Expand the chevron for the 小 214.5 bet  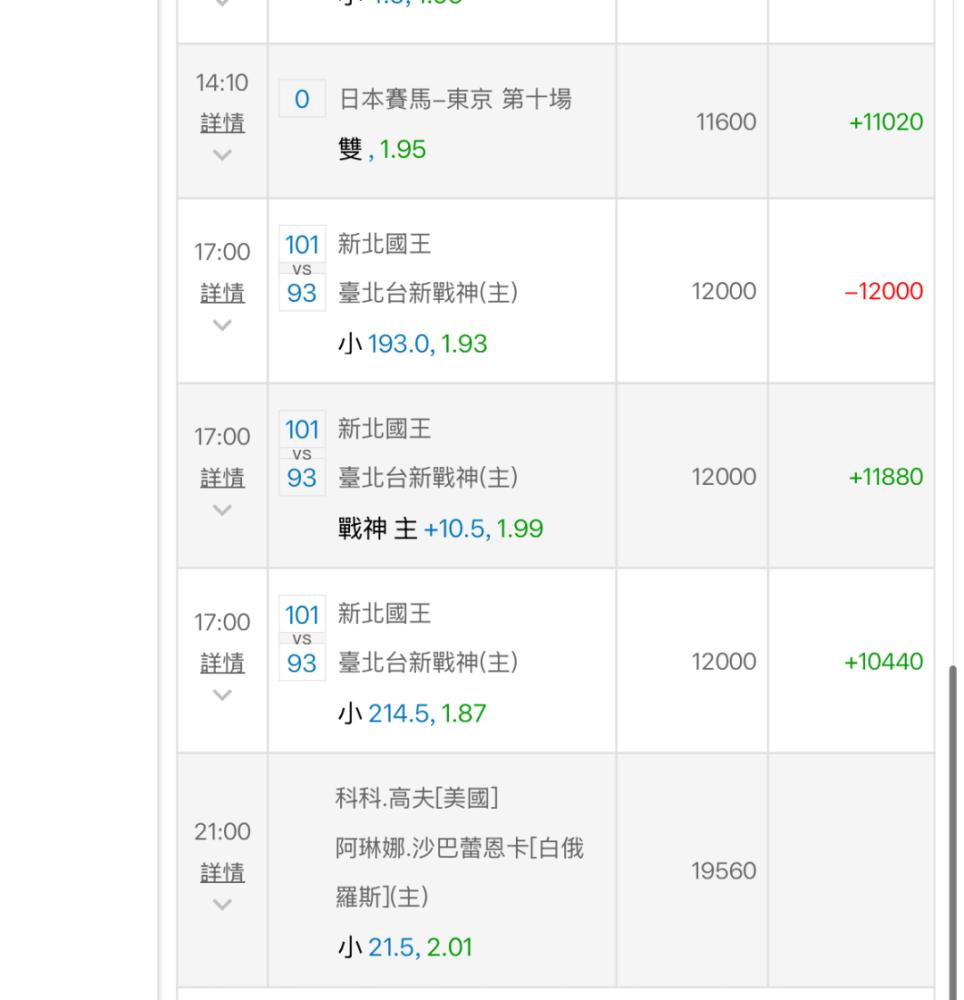[222, 695]
